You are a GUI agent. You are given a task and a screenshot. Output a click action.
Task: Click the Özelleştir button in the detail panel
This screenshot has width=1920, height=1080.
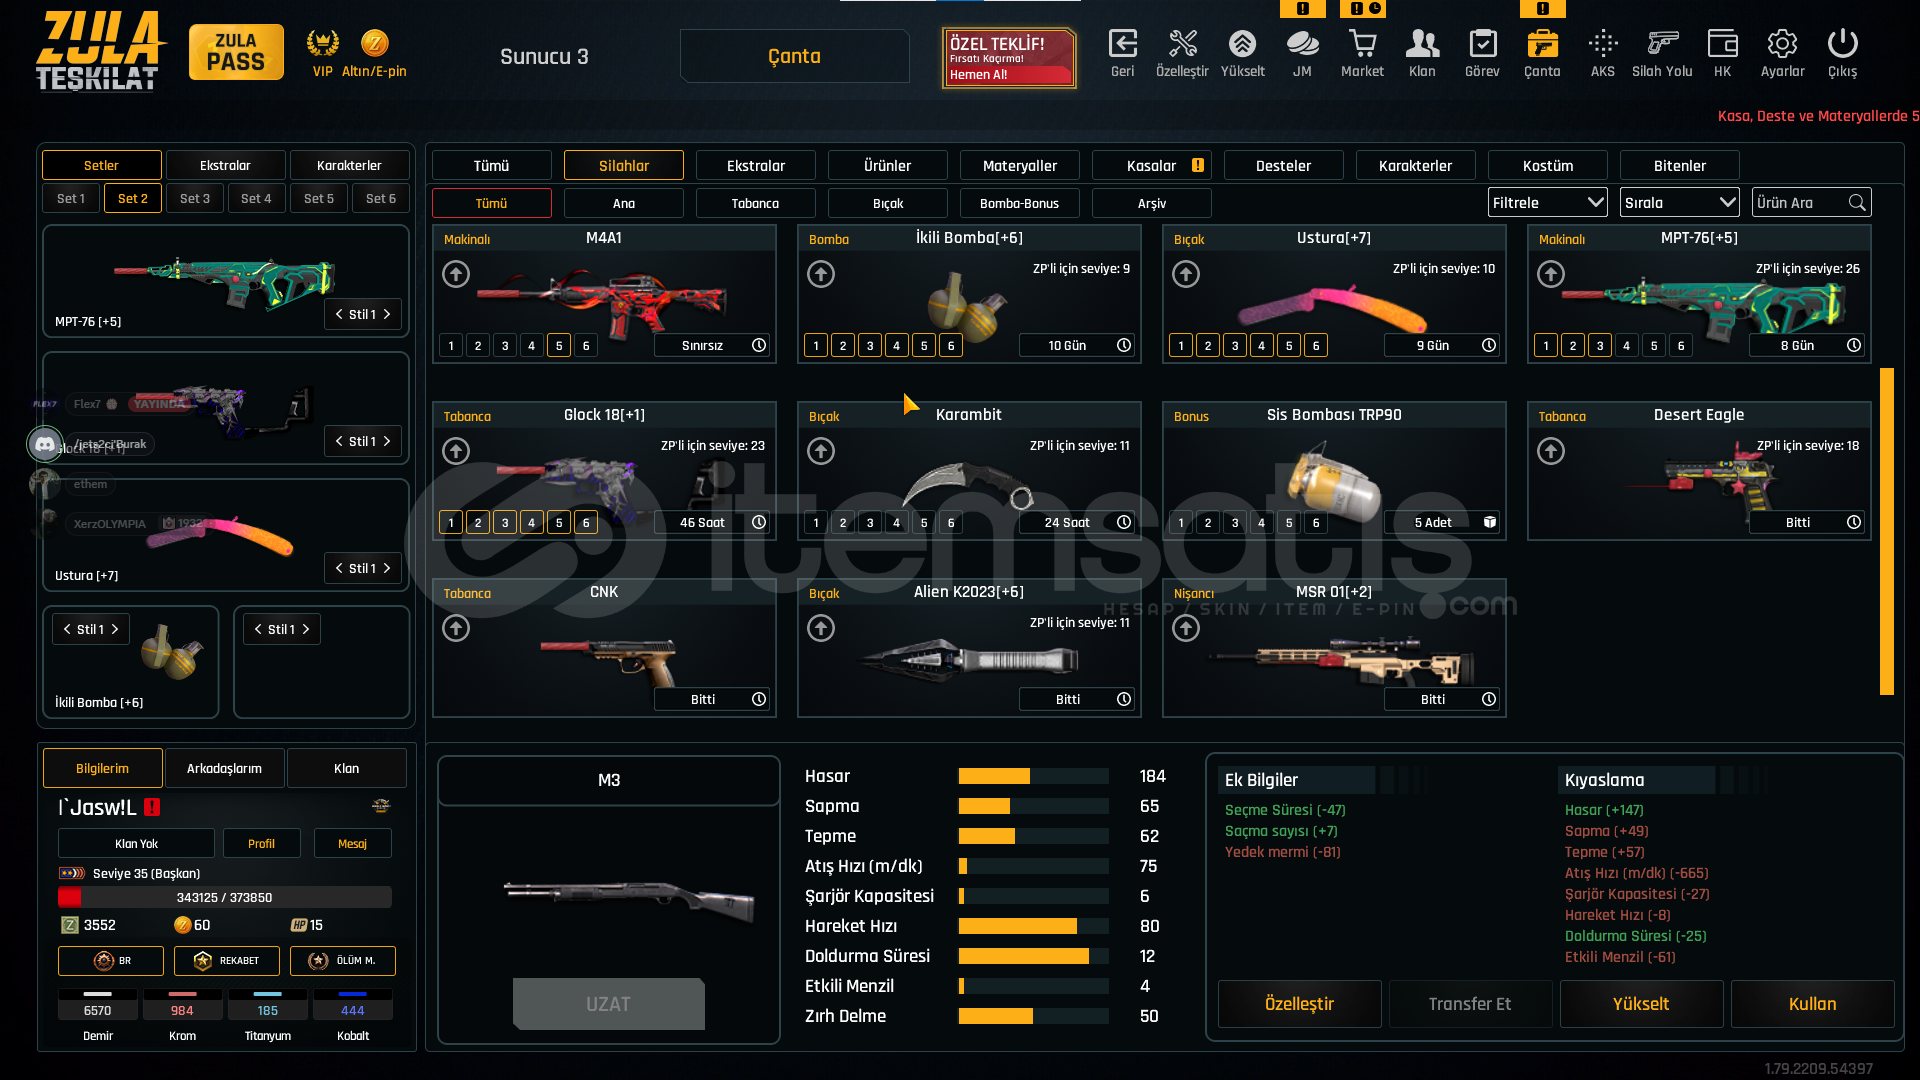(x=1299, y=1004)
